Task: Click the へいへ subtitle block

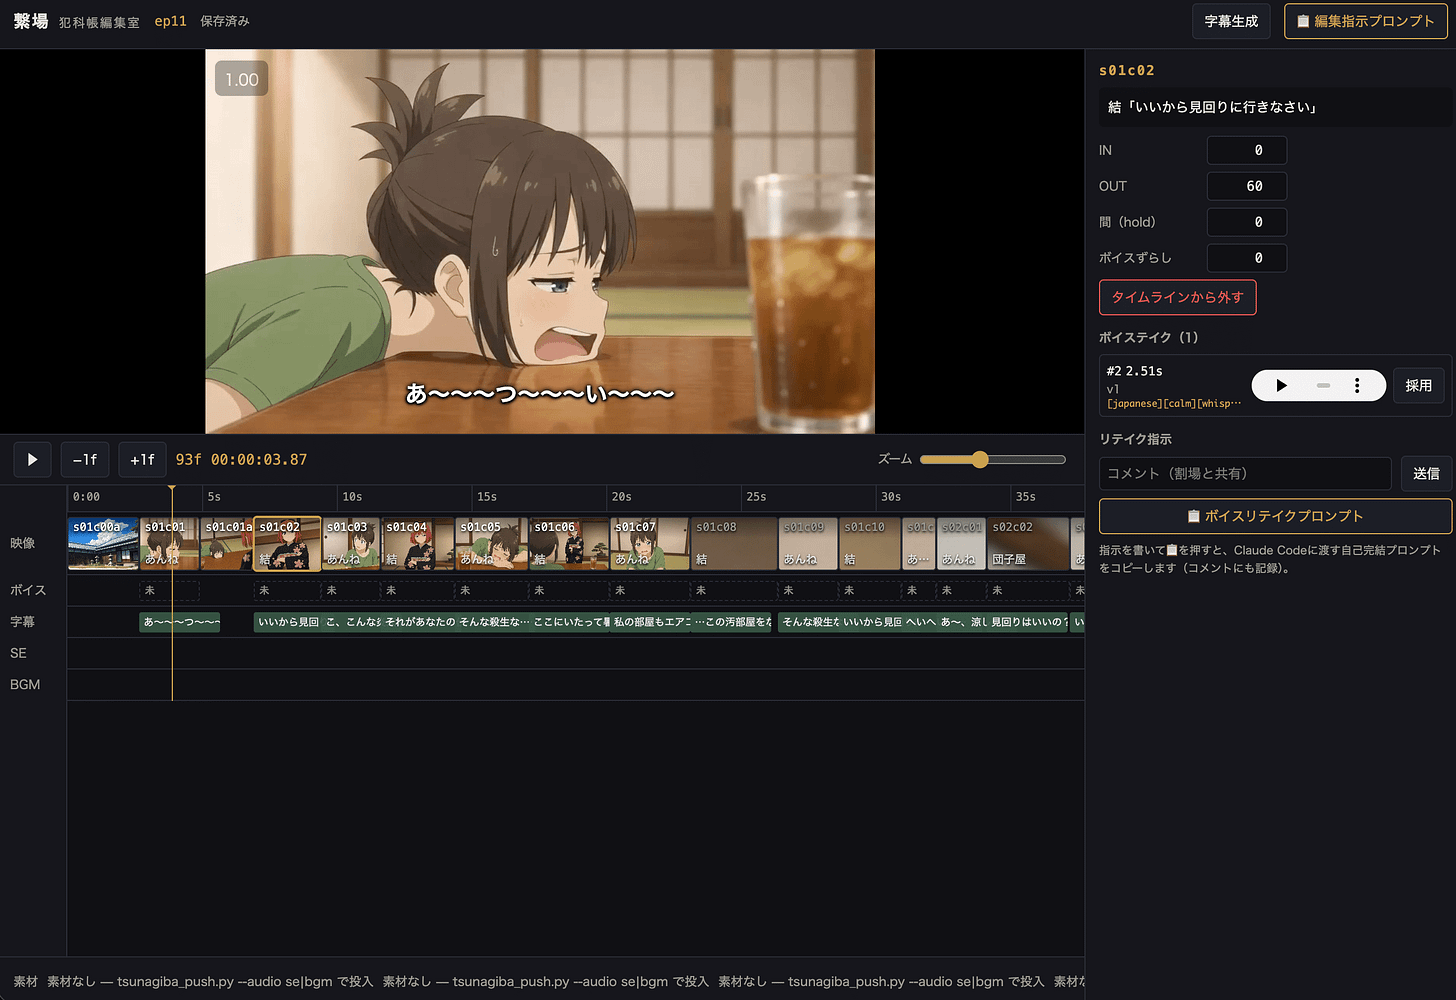Action: coord(920,622)
